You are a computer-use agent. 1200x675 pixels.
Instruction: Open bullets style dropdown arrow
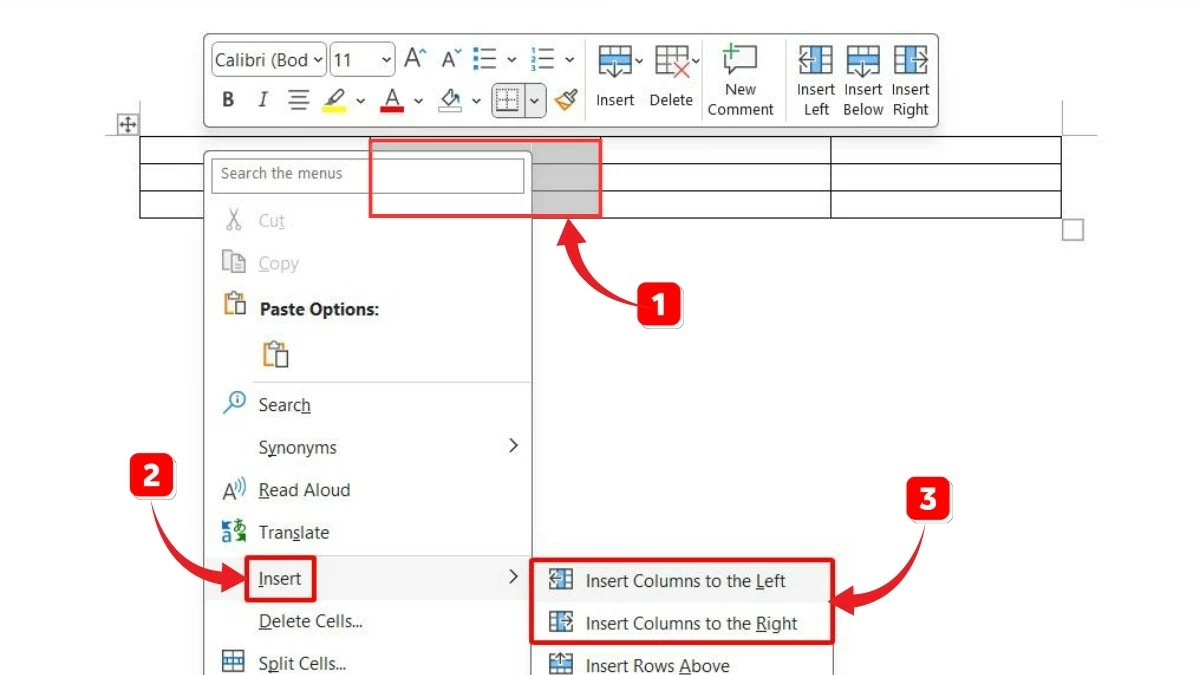pos(512,60)
